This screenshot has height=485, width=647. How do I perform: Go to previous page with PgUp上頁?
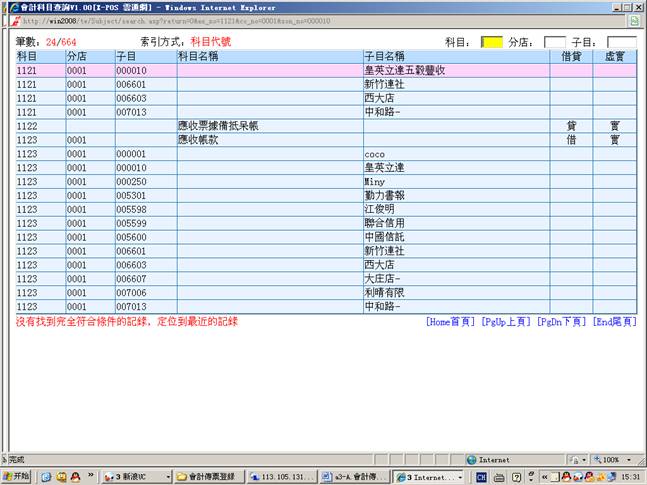tap(505, 322)
